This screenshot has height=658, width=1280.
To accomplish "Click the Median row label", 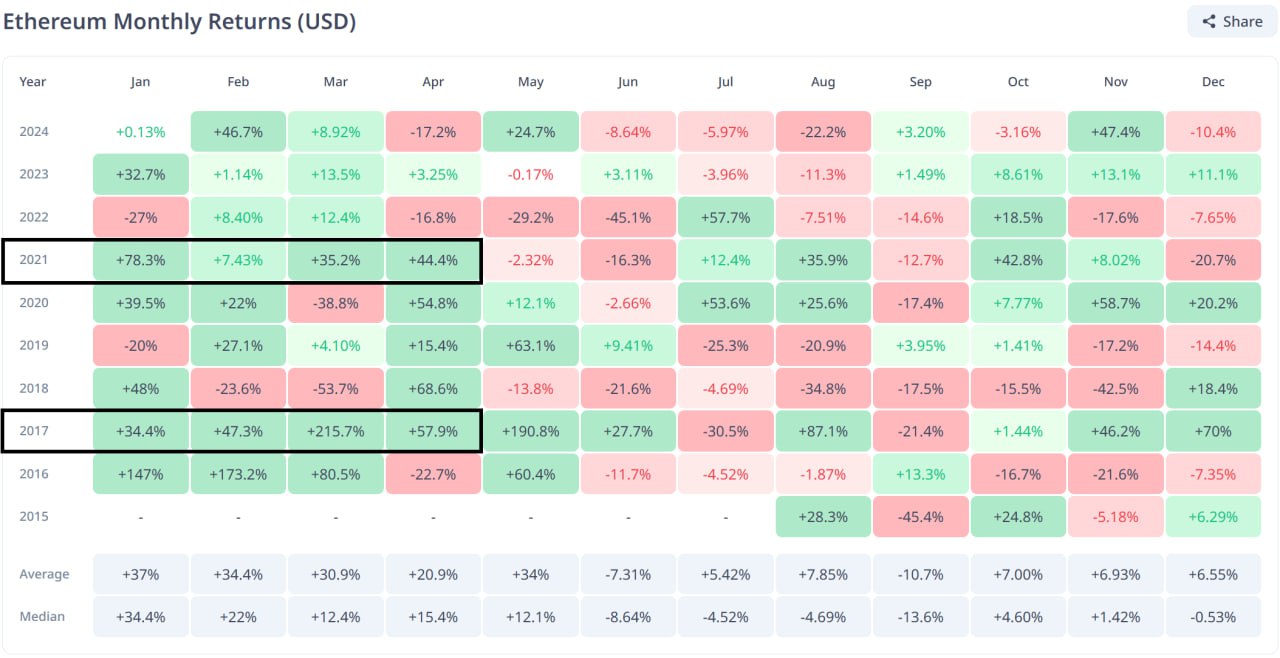I will tap(42, 616).
